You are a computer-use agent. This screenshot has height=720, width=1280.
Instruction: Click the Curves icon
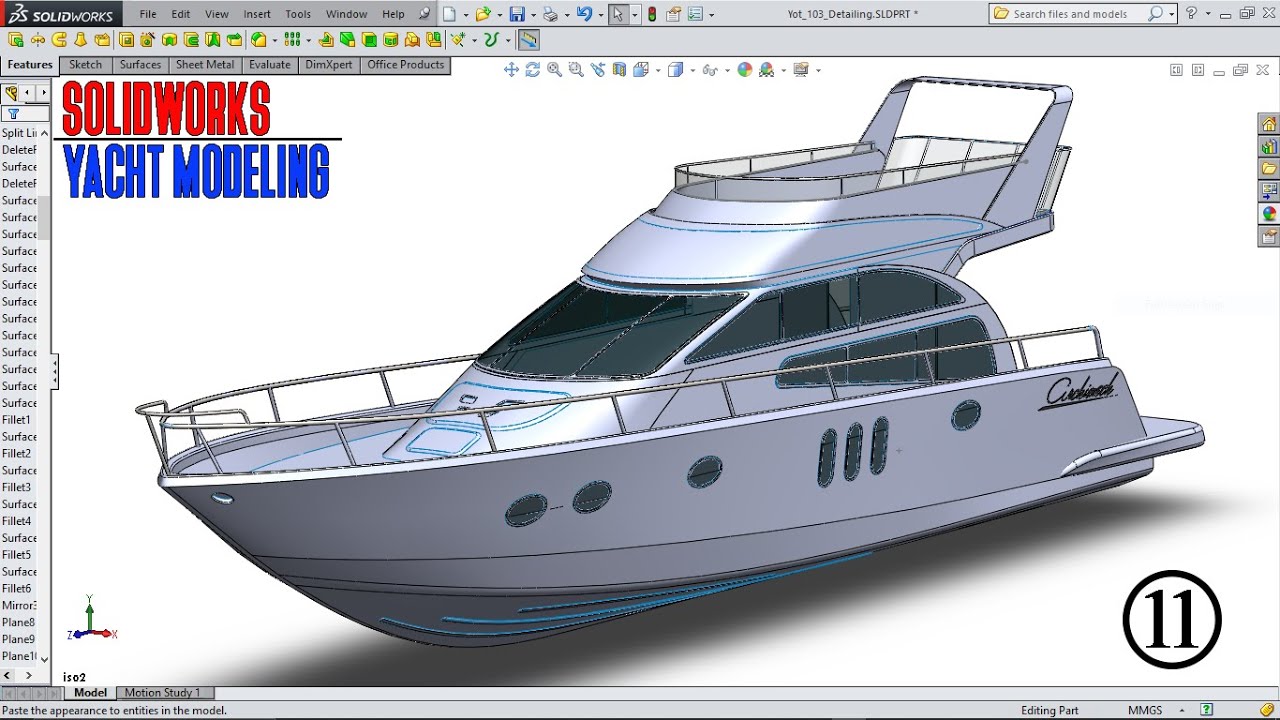coord(492,40)
